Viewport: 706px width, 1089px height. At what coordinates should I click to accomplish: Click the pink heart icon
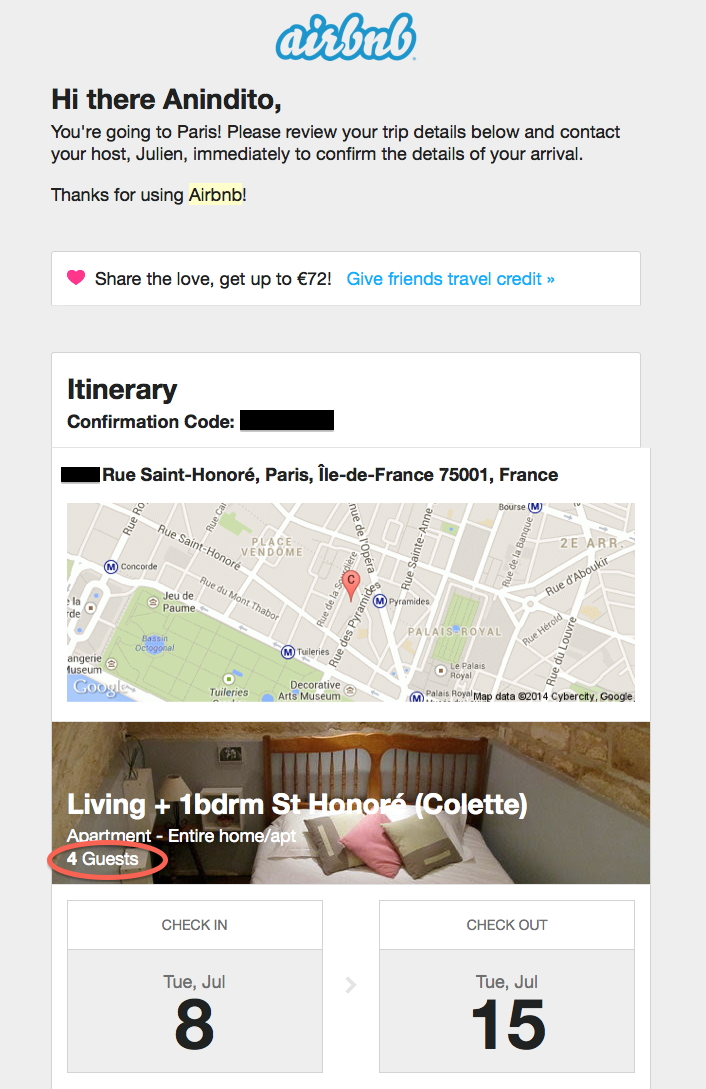[x=76, y=278]
